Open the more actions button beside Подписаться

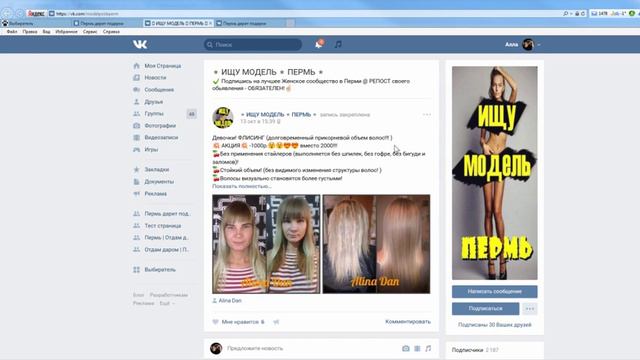tap(530, 309)
